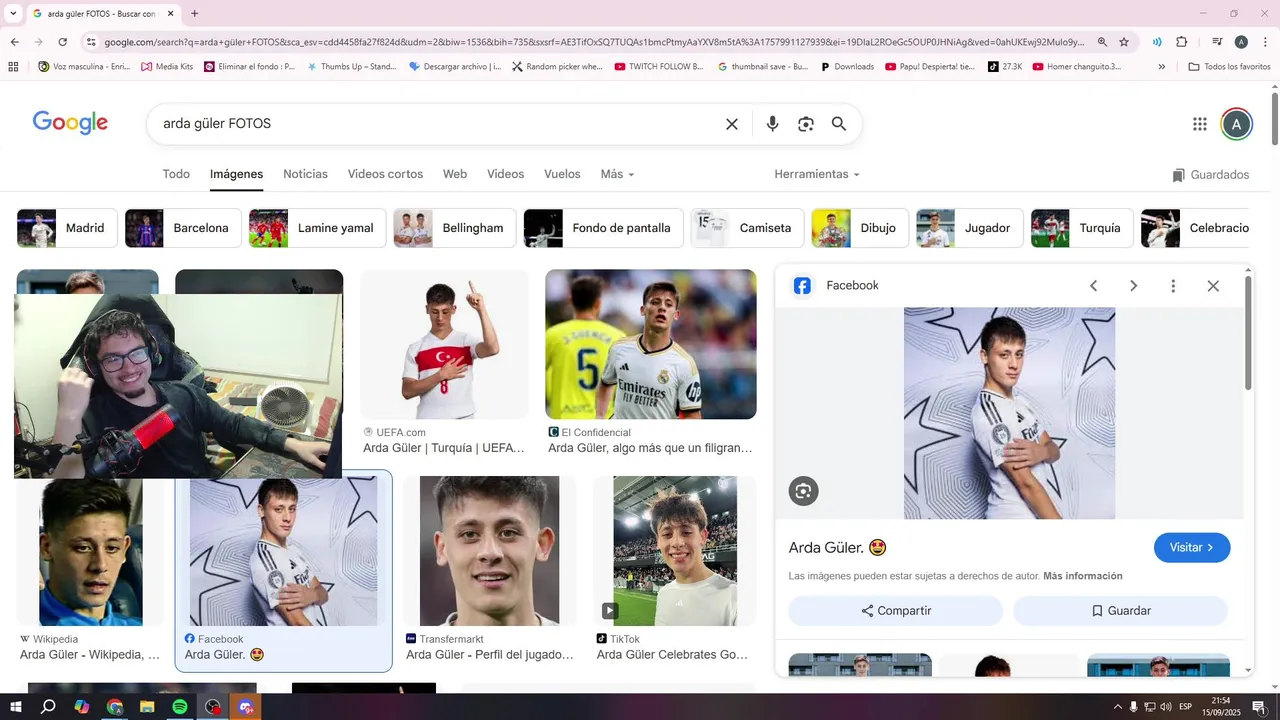
Task: Switch to the Videos cortos tab
Action: click(x=385, y=174)
